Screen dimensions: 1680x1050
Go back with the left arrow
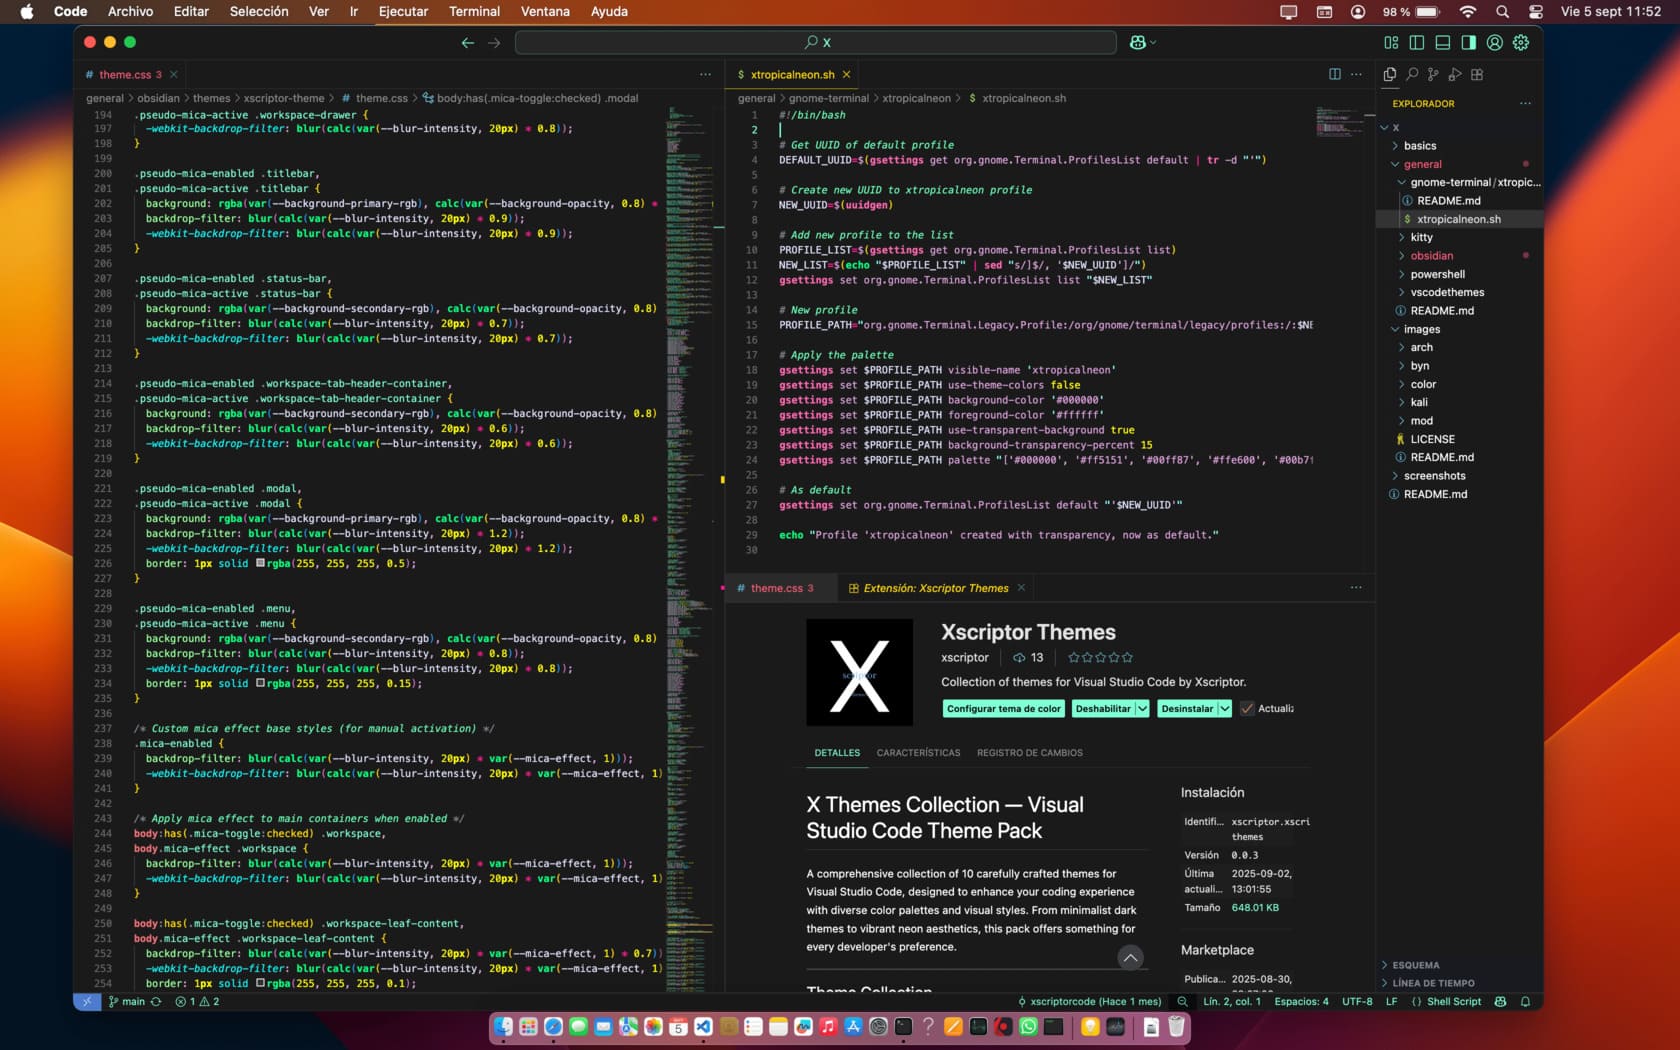tap(468, 42)
